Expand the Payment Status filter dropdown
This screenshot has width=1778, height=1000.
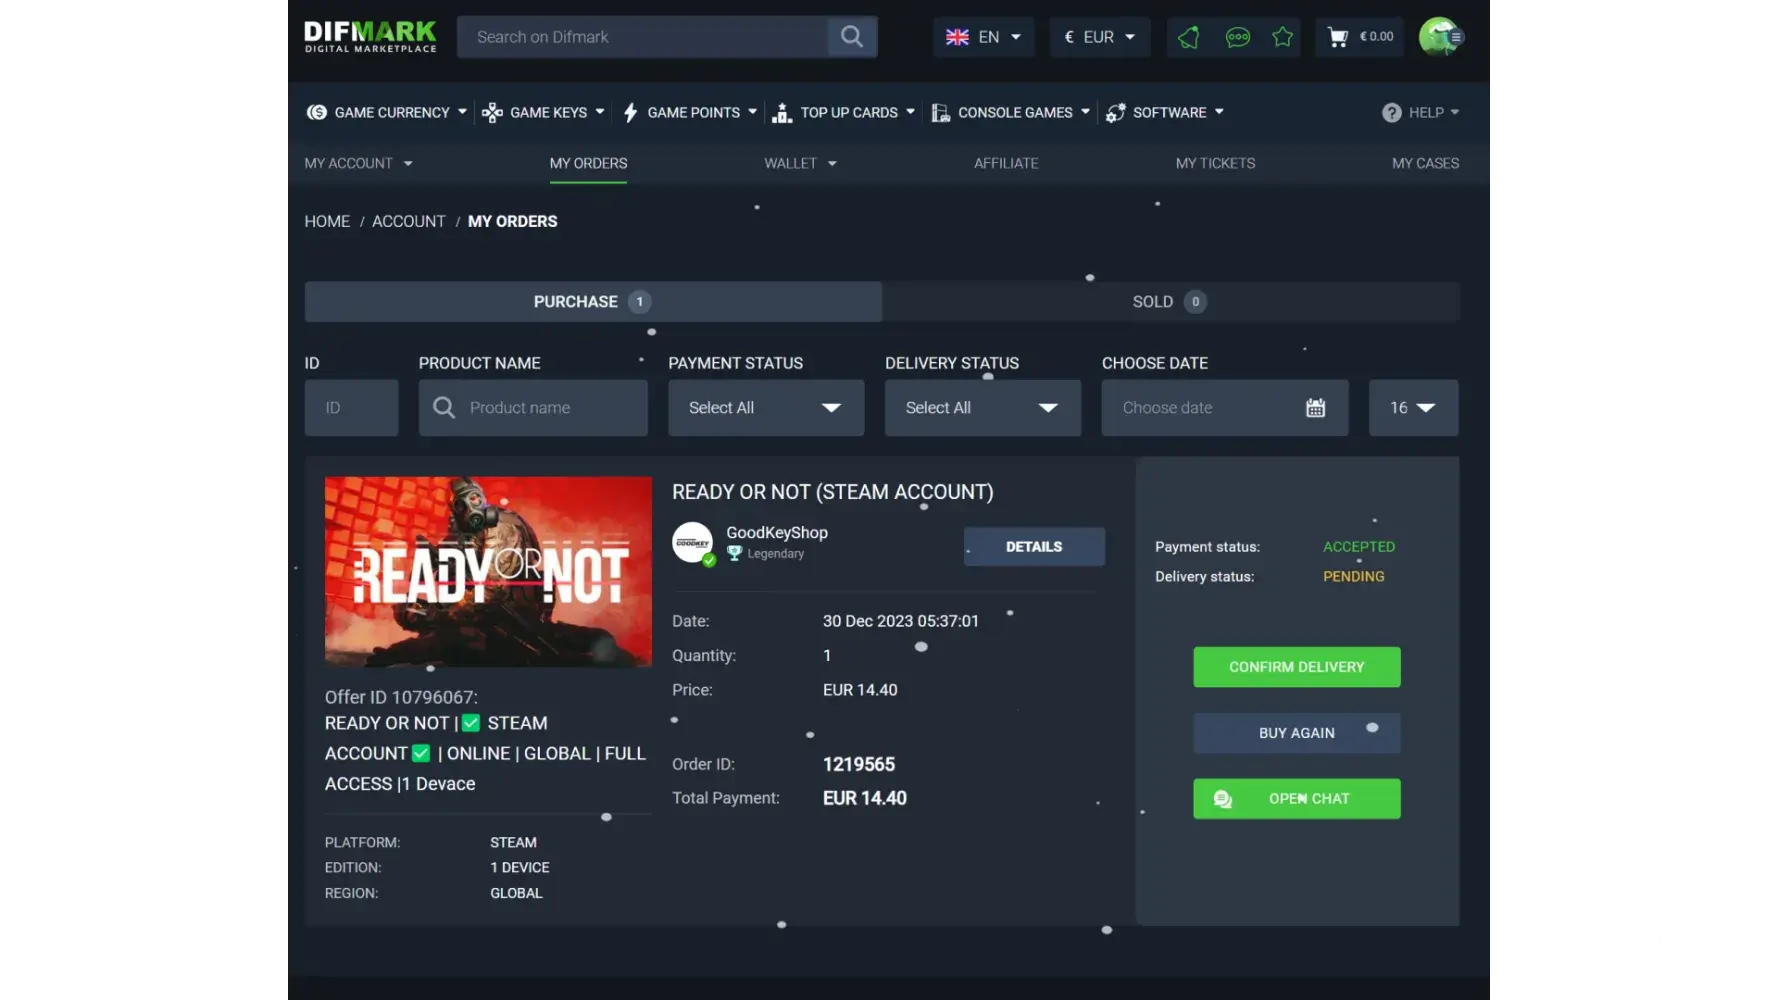click(765, 408)
